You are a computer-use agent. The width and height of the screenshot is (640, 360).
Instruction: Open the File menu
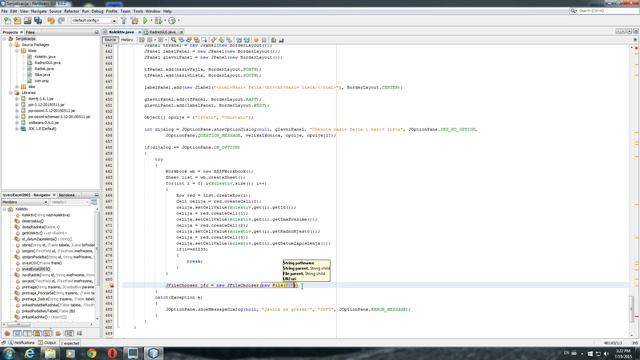pos(4,11)
